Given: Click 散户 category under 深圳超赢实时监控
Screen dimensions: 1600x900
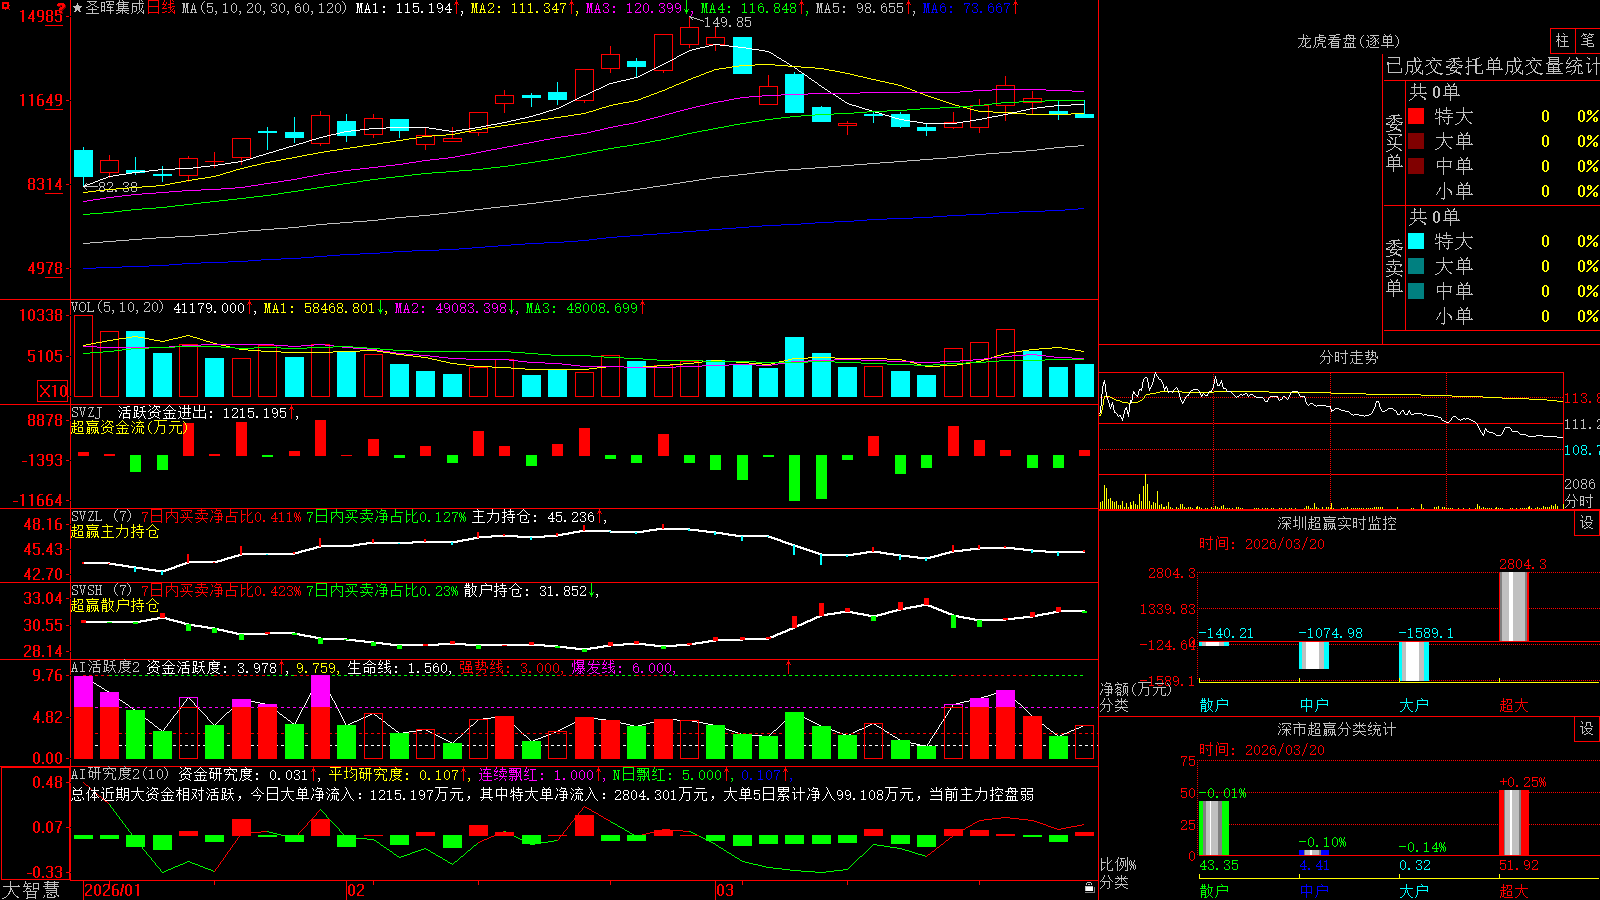Looking at the screenshot, I should pyautogui.click(x=1214, y=705).
